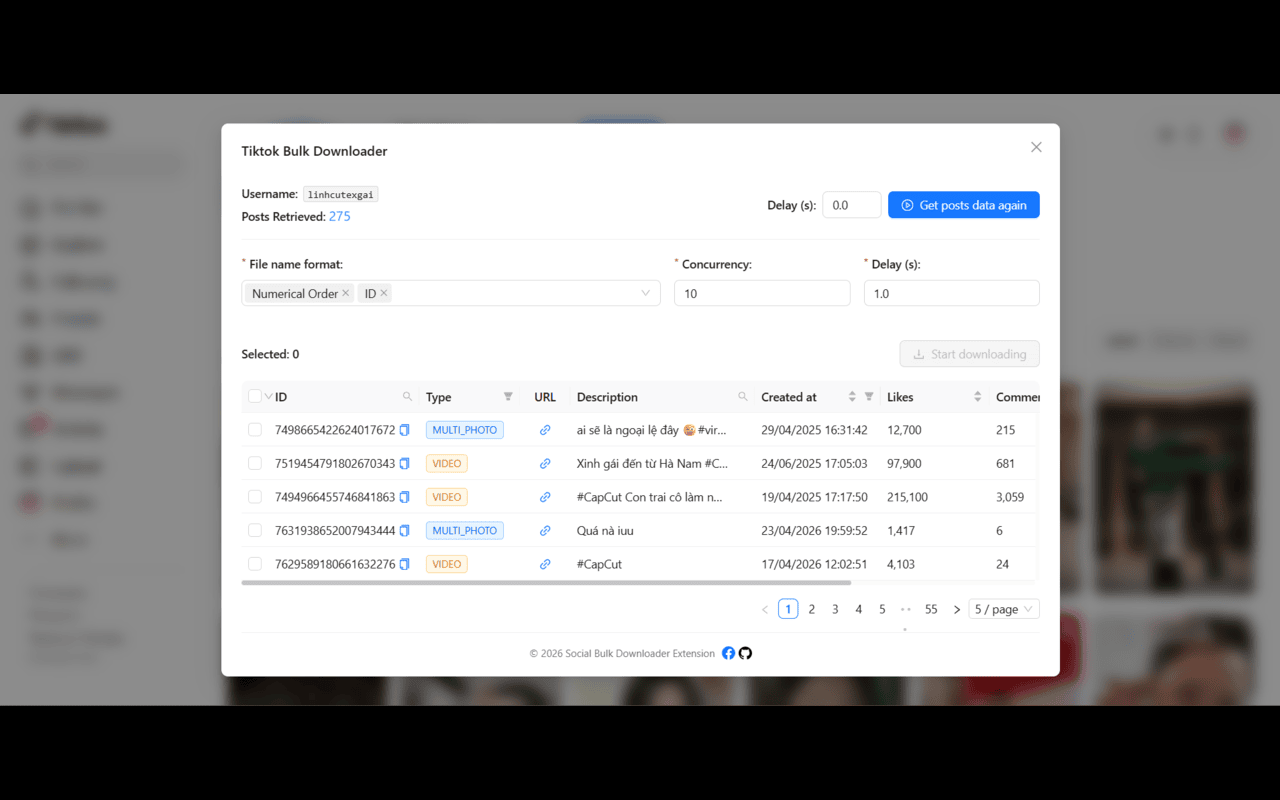The image size is (1280, 800).
Task: Go to page 55
Action: (931, 609)
